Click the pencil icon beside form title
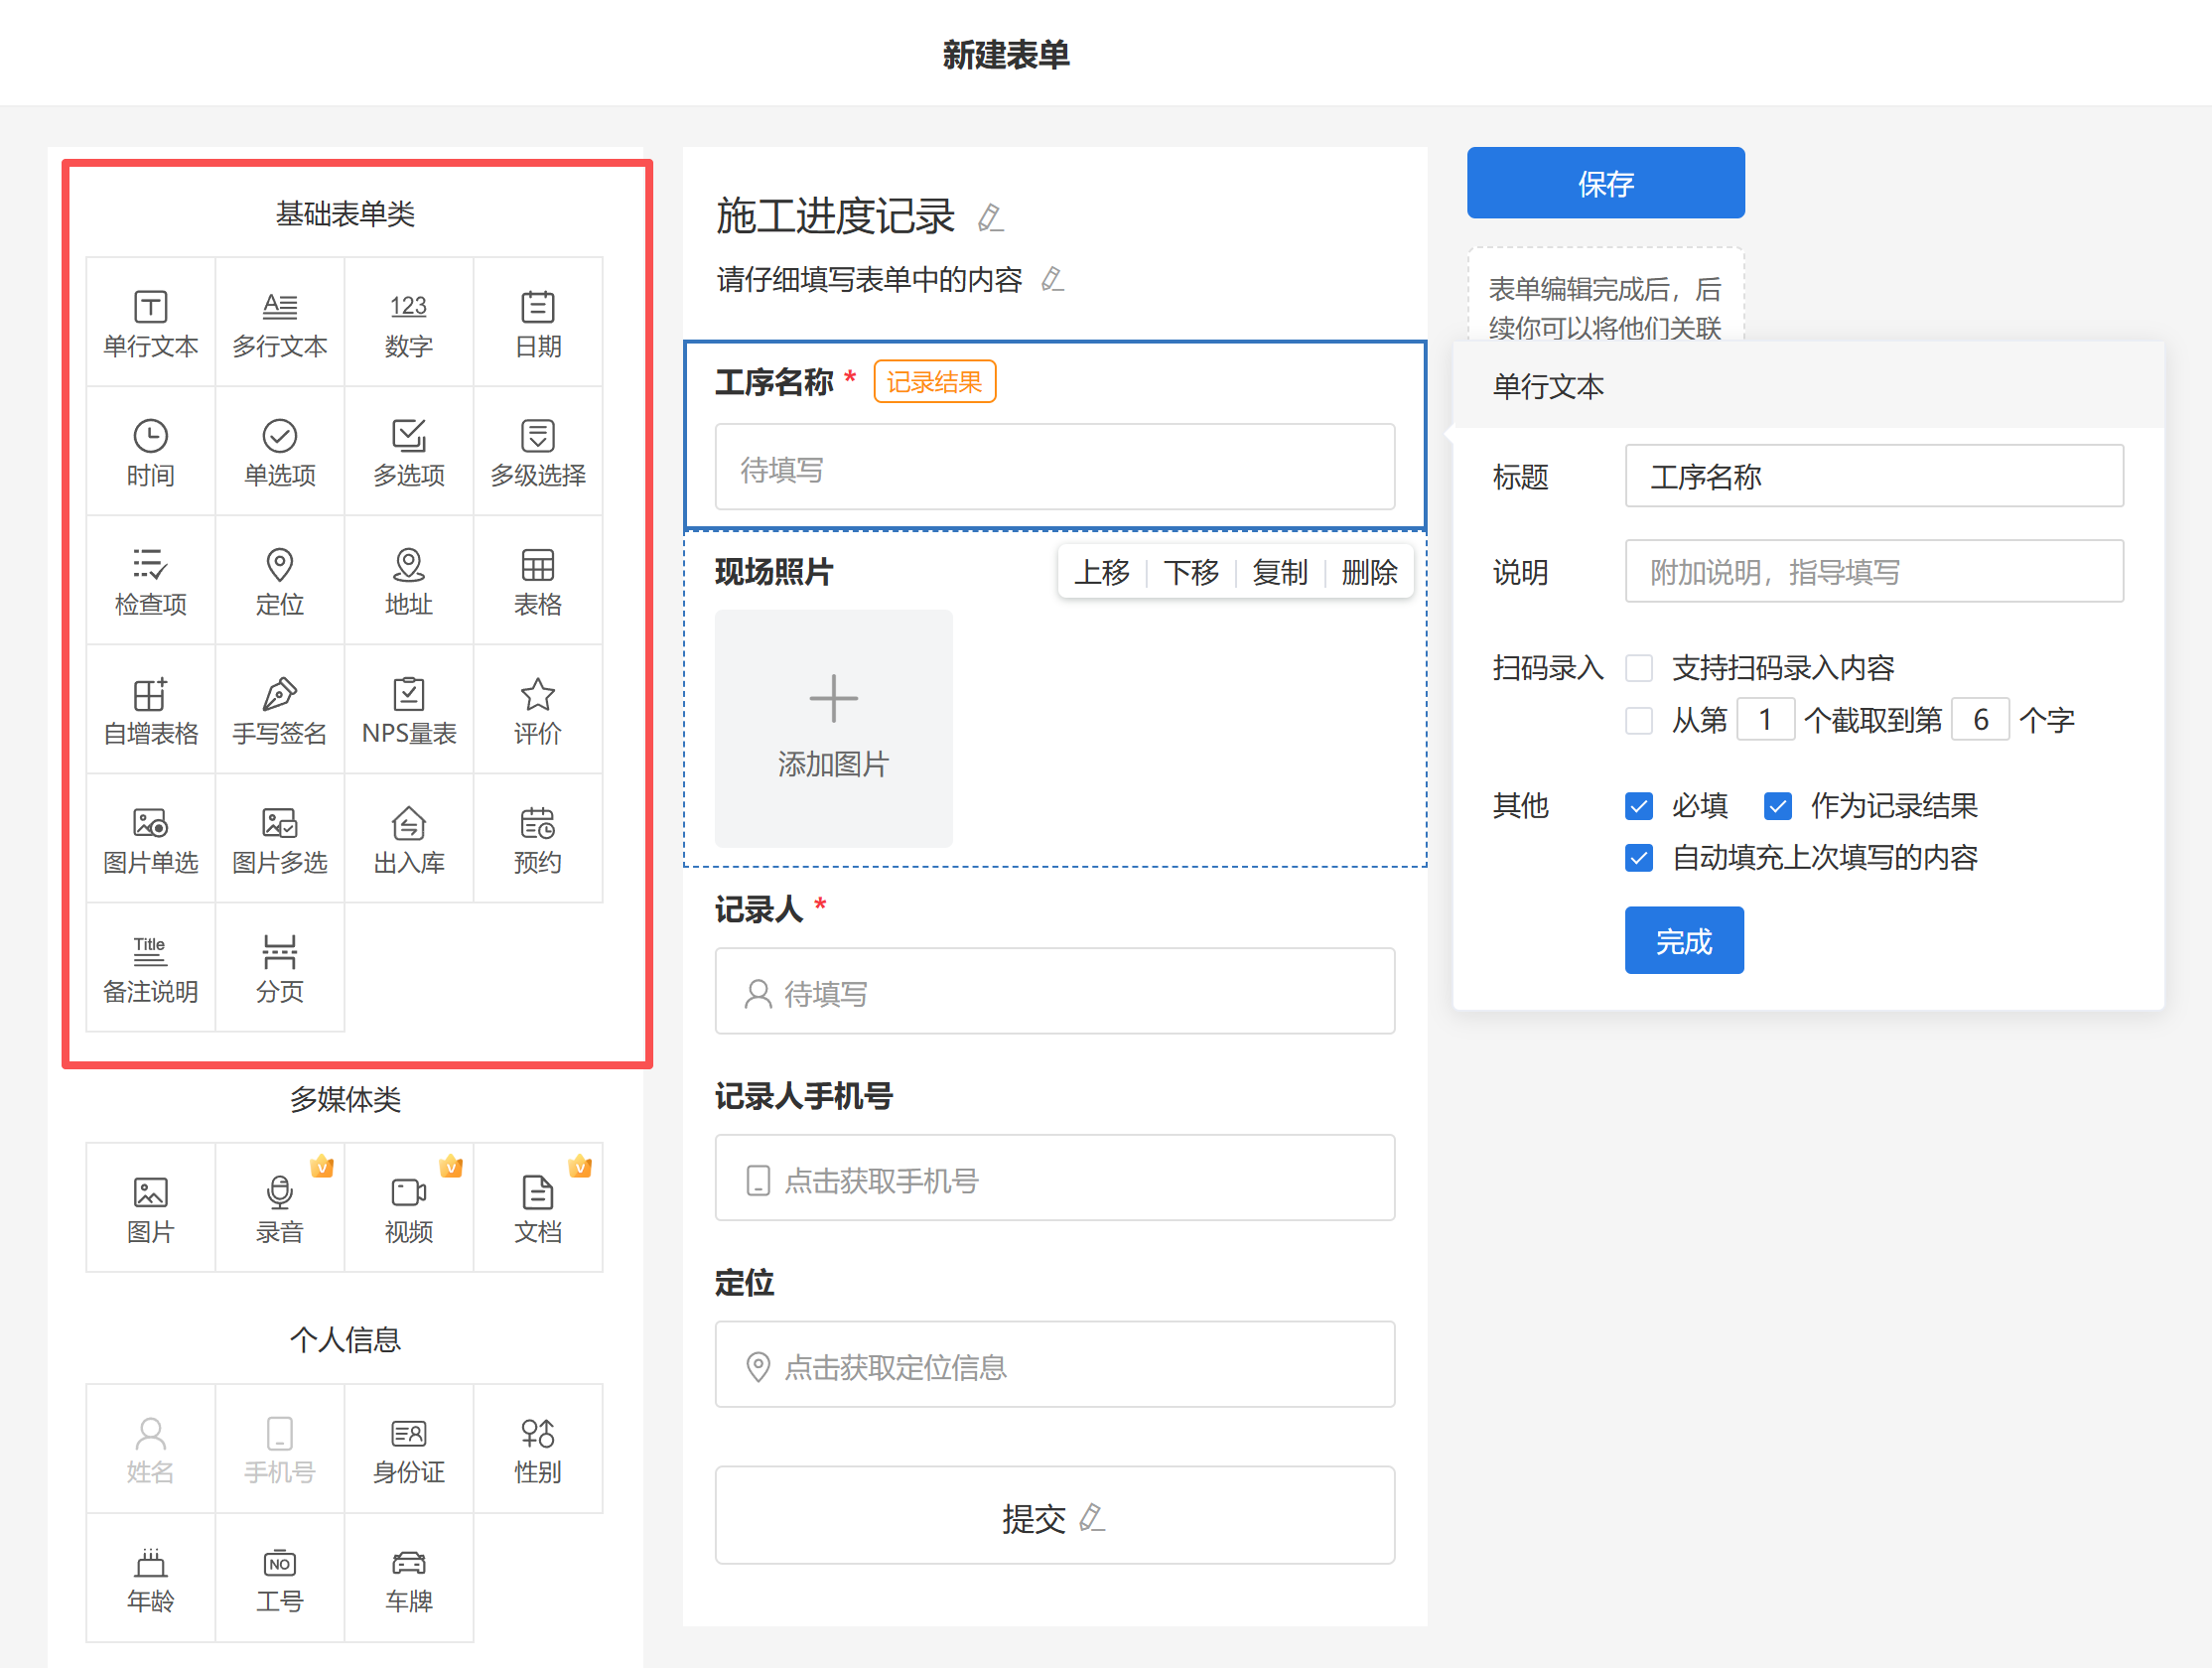The image size is (2212, 1668). tap(990, 217)
